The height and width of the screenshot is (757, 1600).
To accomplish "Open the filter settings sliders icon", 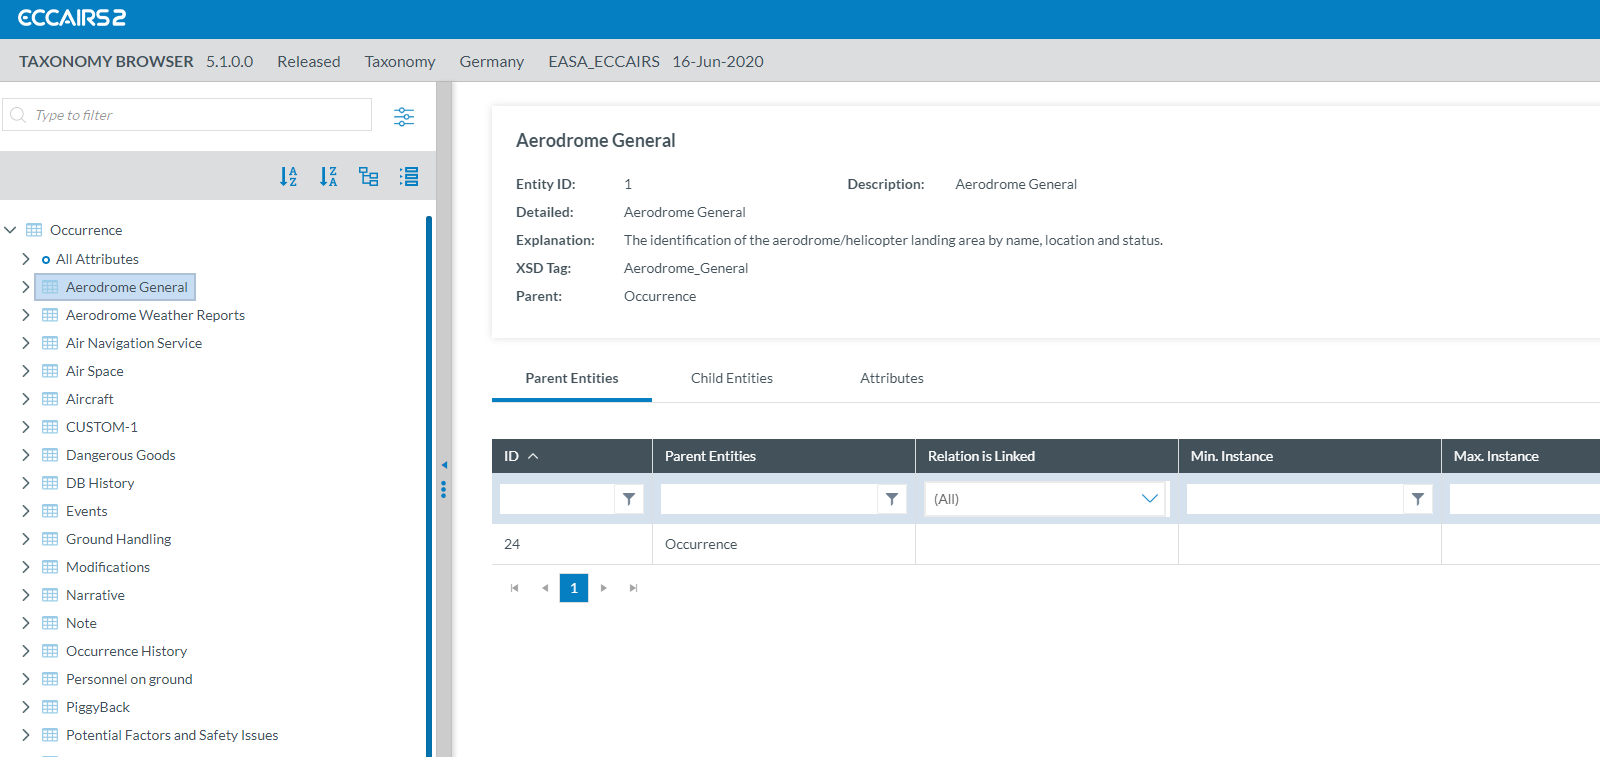I will click(404, 116).
